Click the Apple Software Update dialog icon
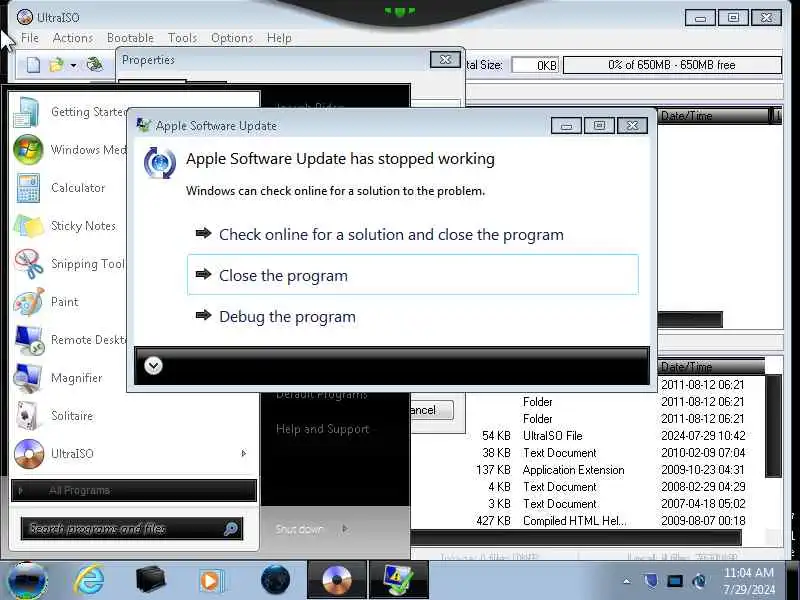Viewport: 800px width, 600px height. click(160, 163)
